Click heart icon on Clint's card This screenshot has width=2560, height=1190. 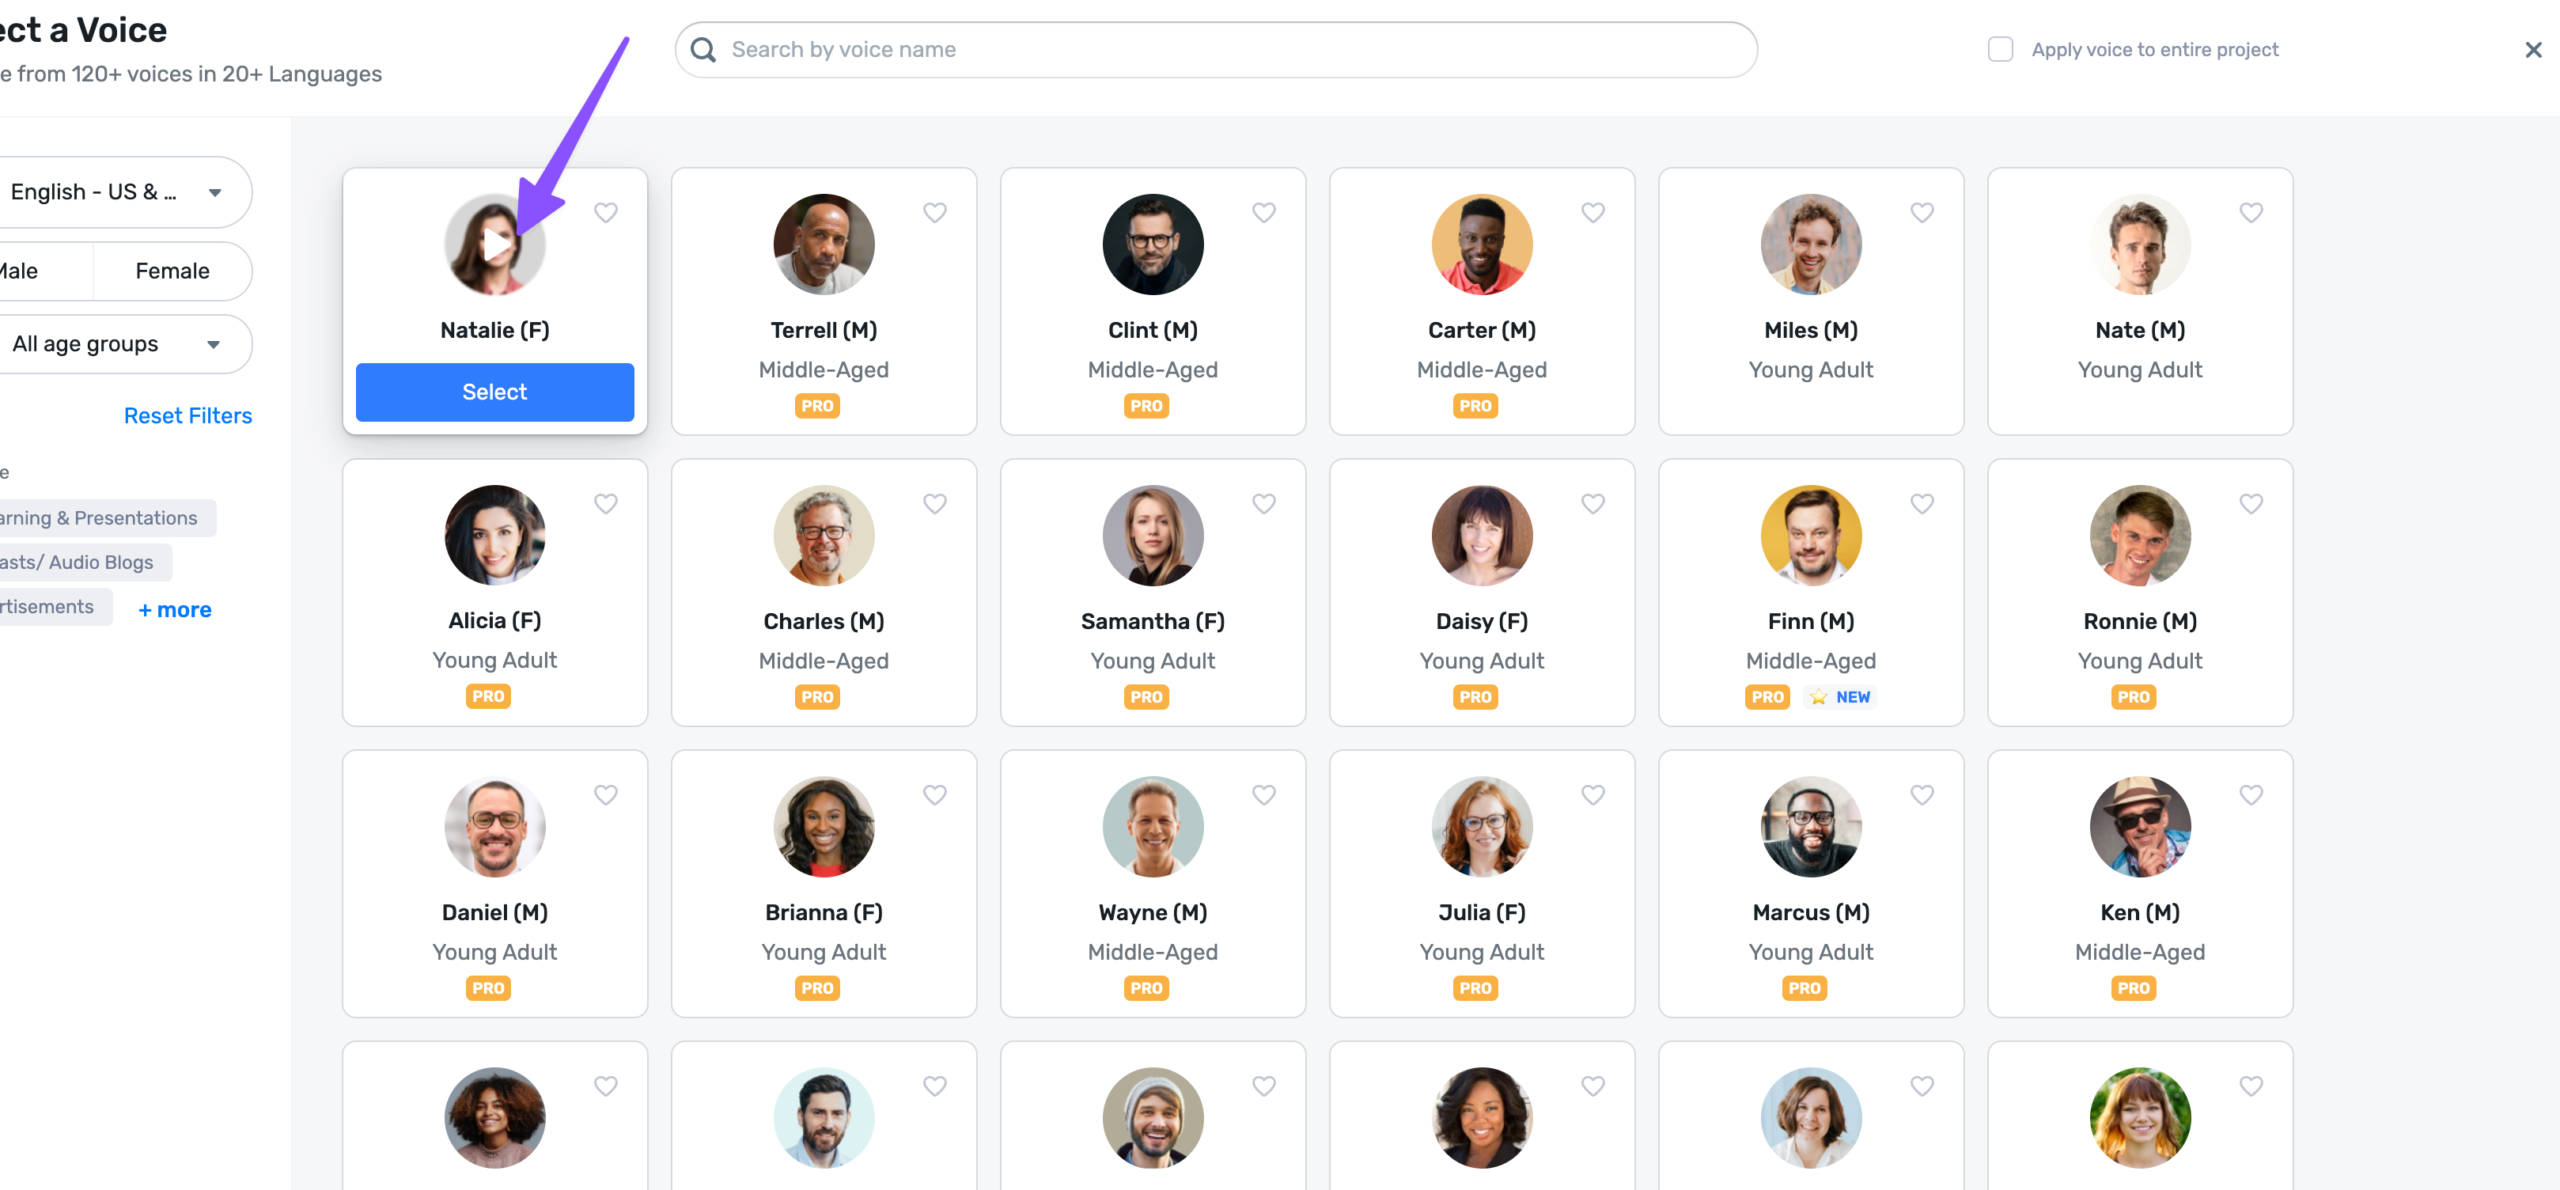(x=1264, y=212)
